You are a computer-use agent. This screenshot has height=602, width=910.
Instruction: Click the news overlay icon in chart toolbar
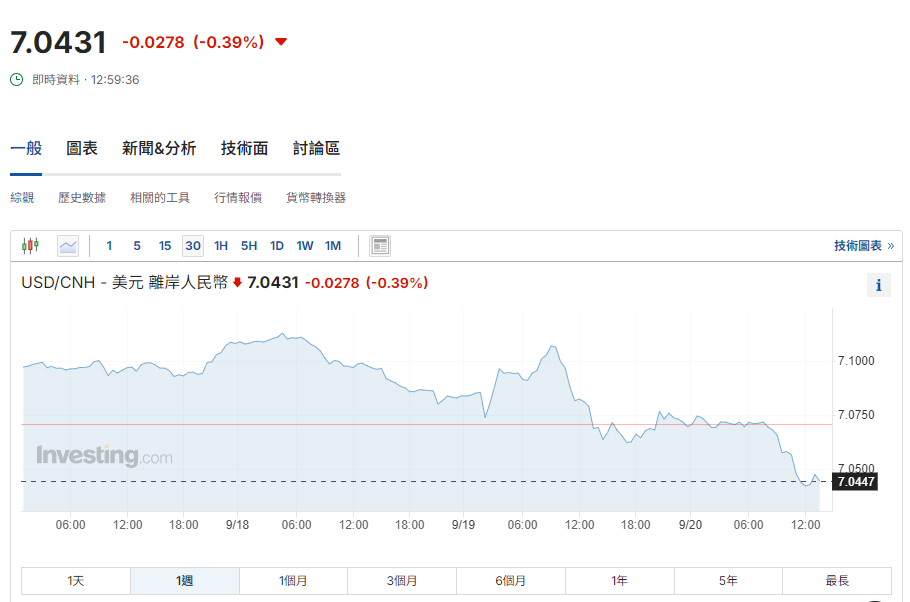pos(380,246)
